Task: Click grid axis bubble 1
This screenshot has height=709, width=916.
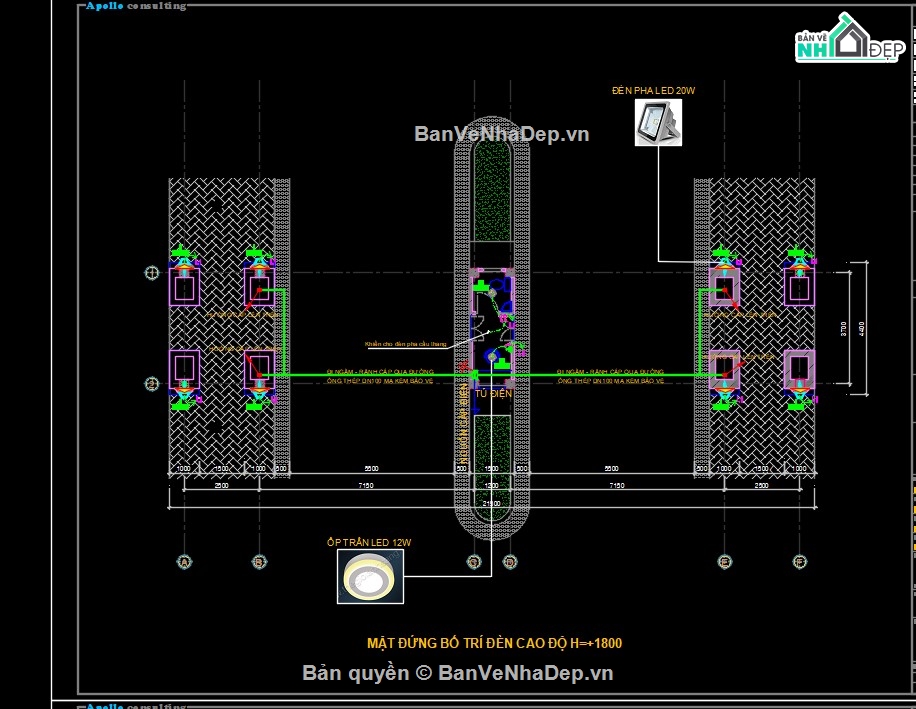Action: [x=151, y=273]
